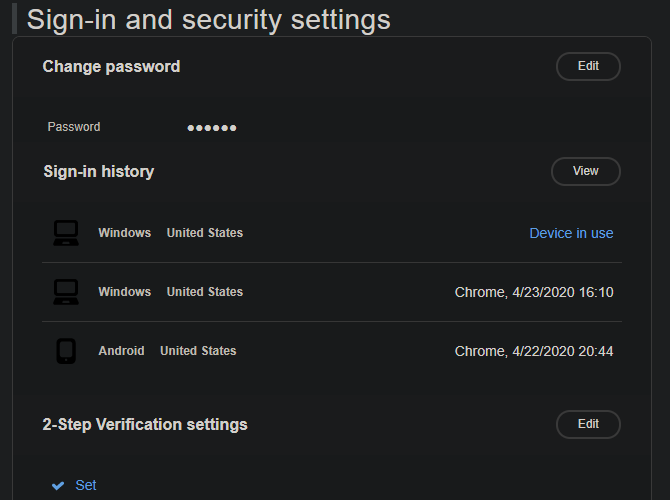Click the Android phone device icon

coord(66,351)
